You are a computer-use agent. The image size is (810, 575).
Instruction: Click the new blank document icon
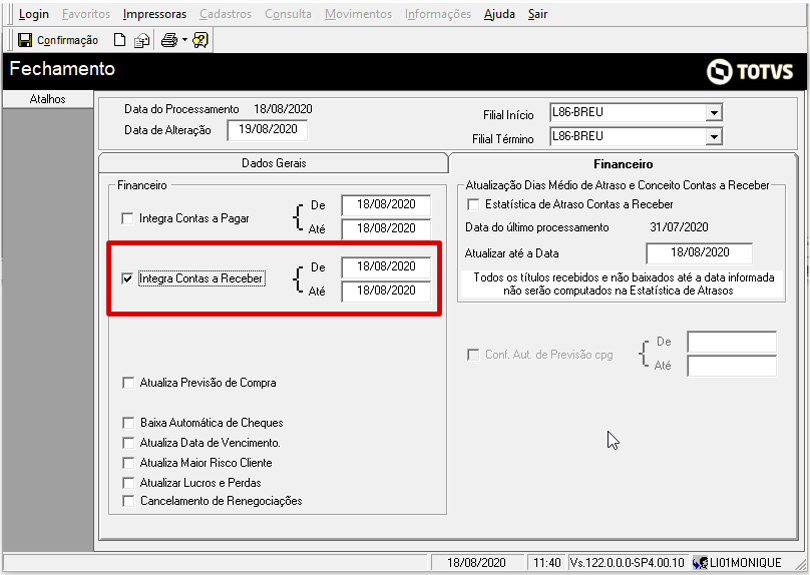(x=119, y=40)
